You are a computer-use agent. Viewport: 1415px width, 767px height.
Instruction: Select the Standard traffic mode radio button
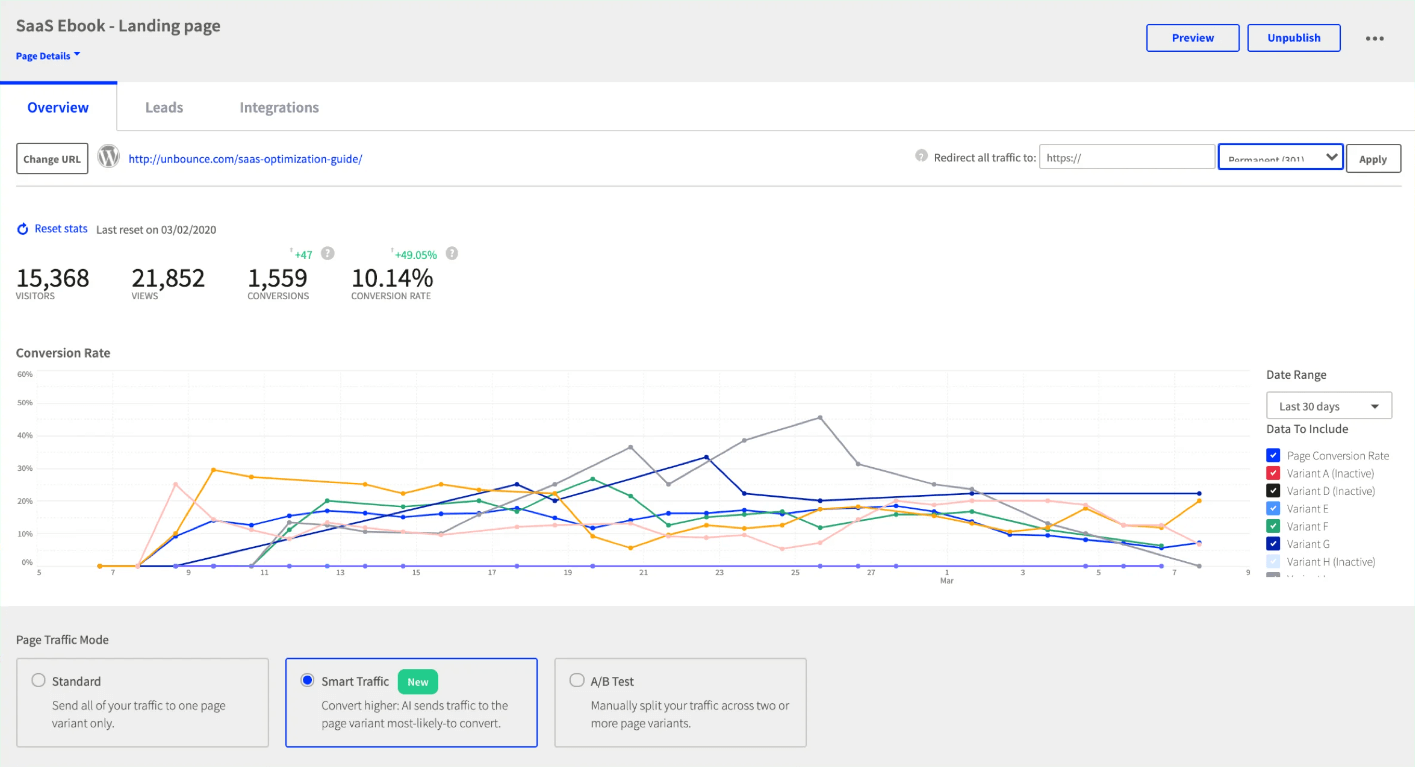click(37, 679)
